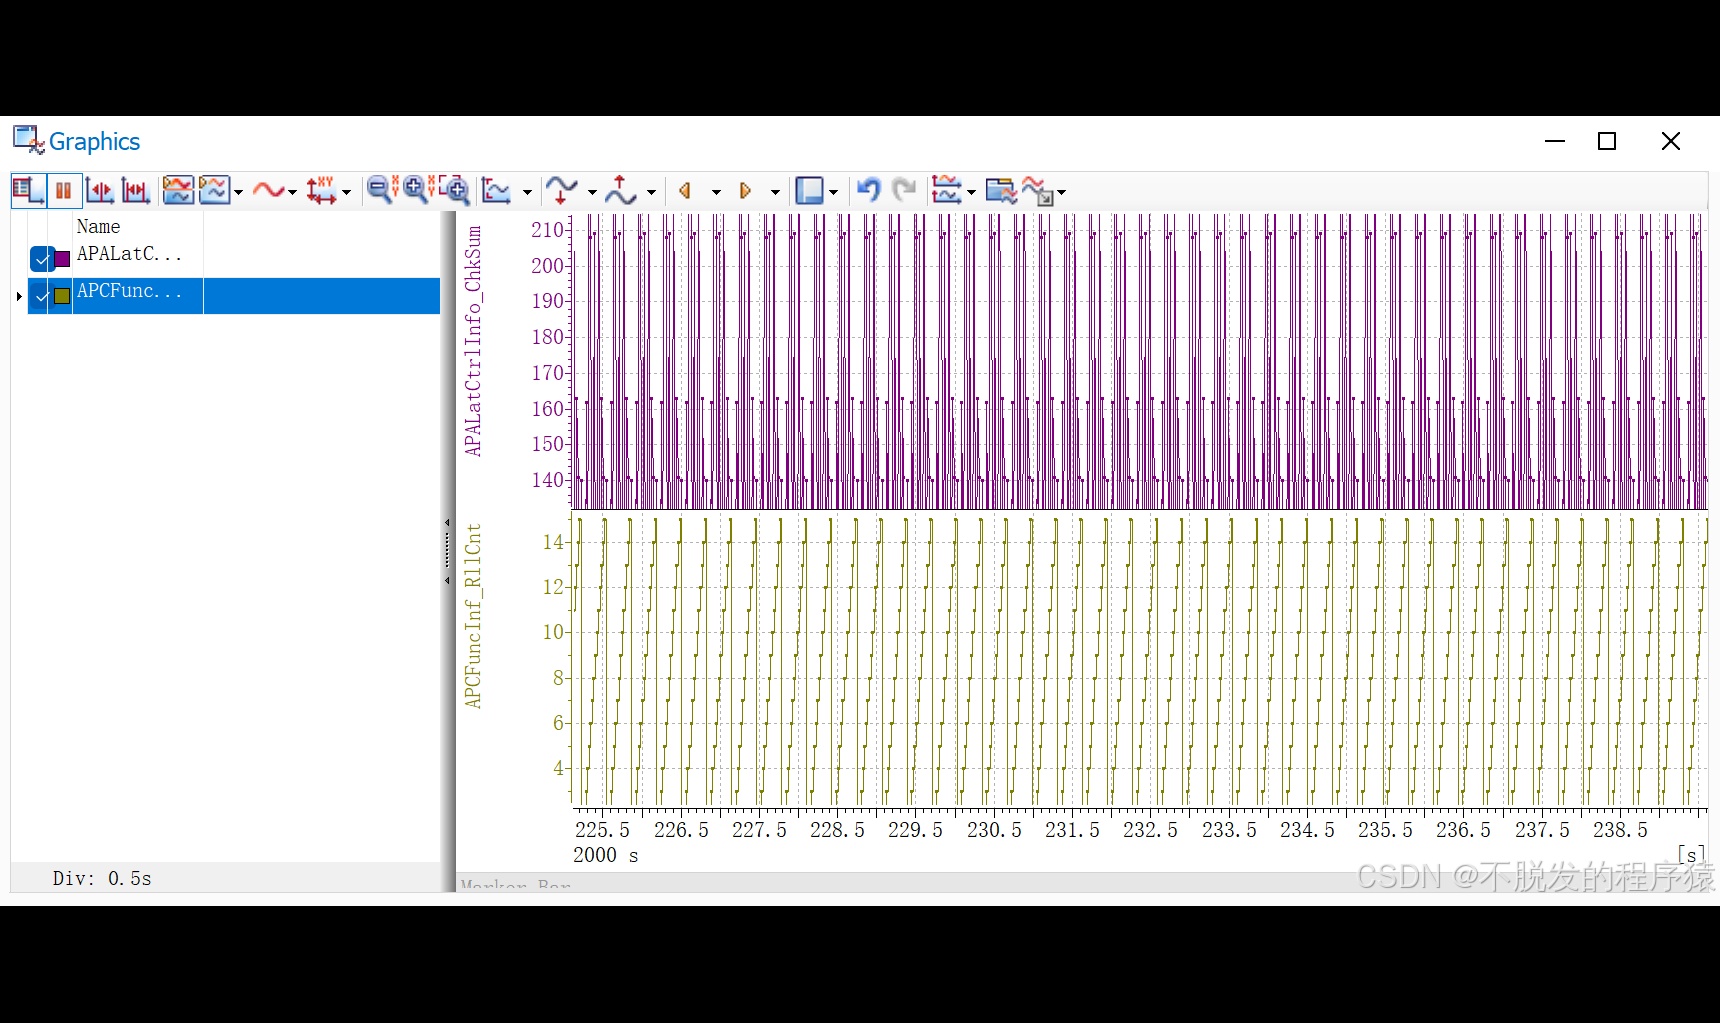Viewport: 1720px width, 1023px height.
Task: Select the zoom-to-region magnifier tool
Action: pos(453,190)
